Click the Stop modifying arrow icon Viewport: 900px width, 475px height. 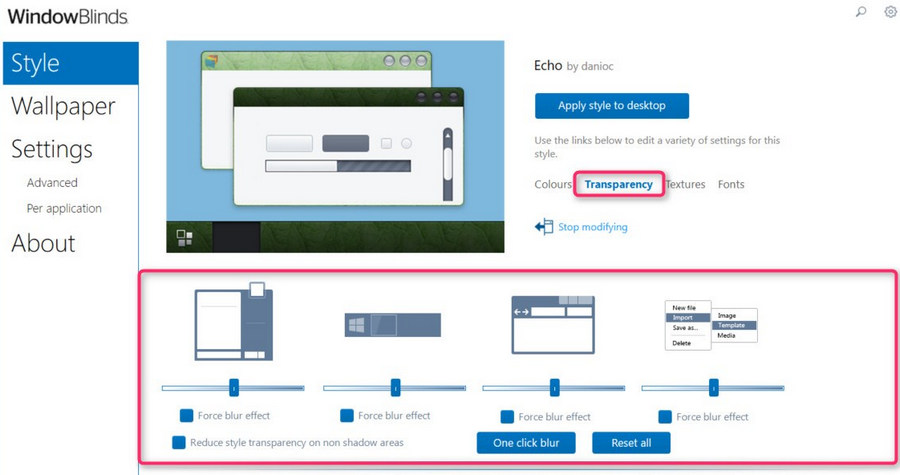tap(544, 227)
